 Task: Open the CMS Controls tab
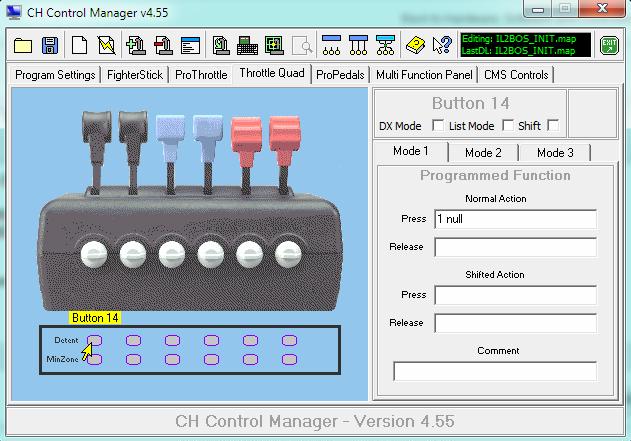[516, 75]
